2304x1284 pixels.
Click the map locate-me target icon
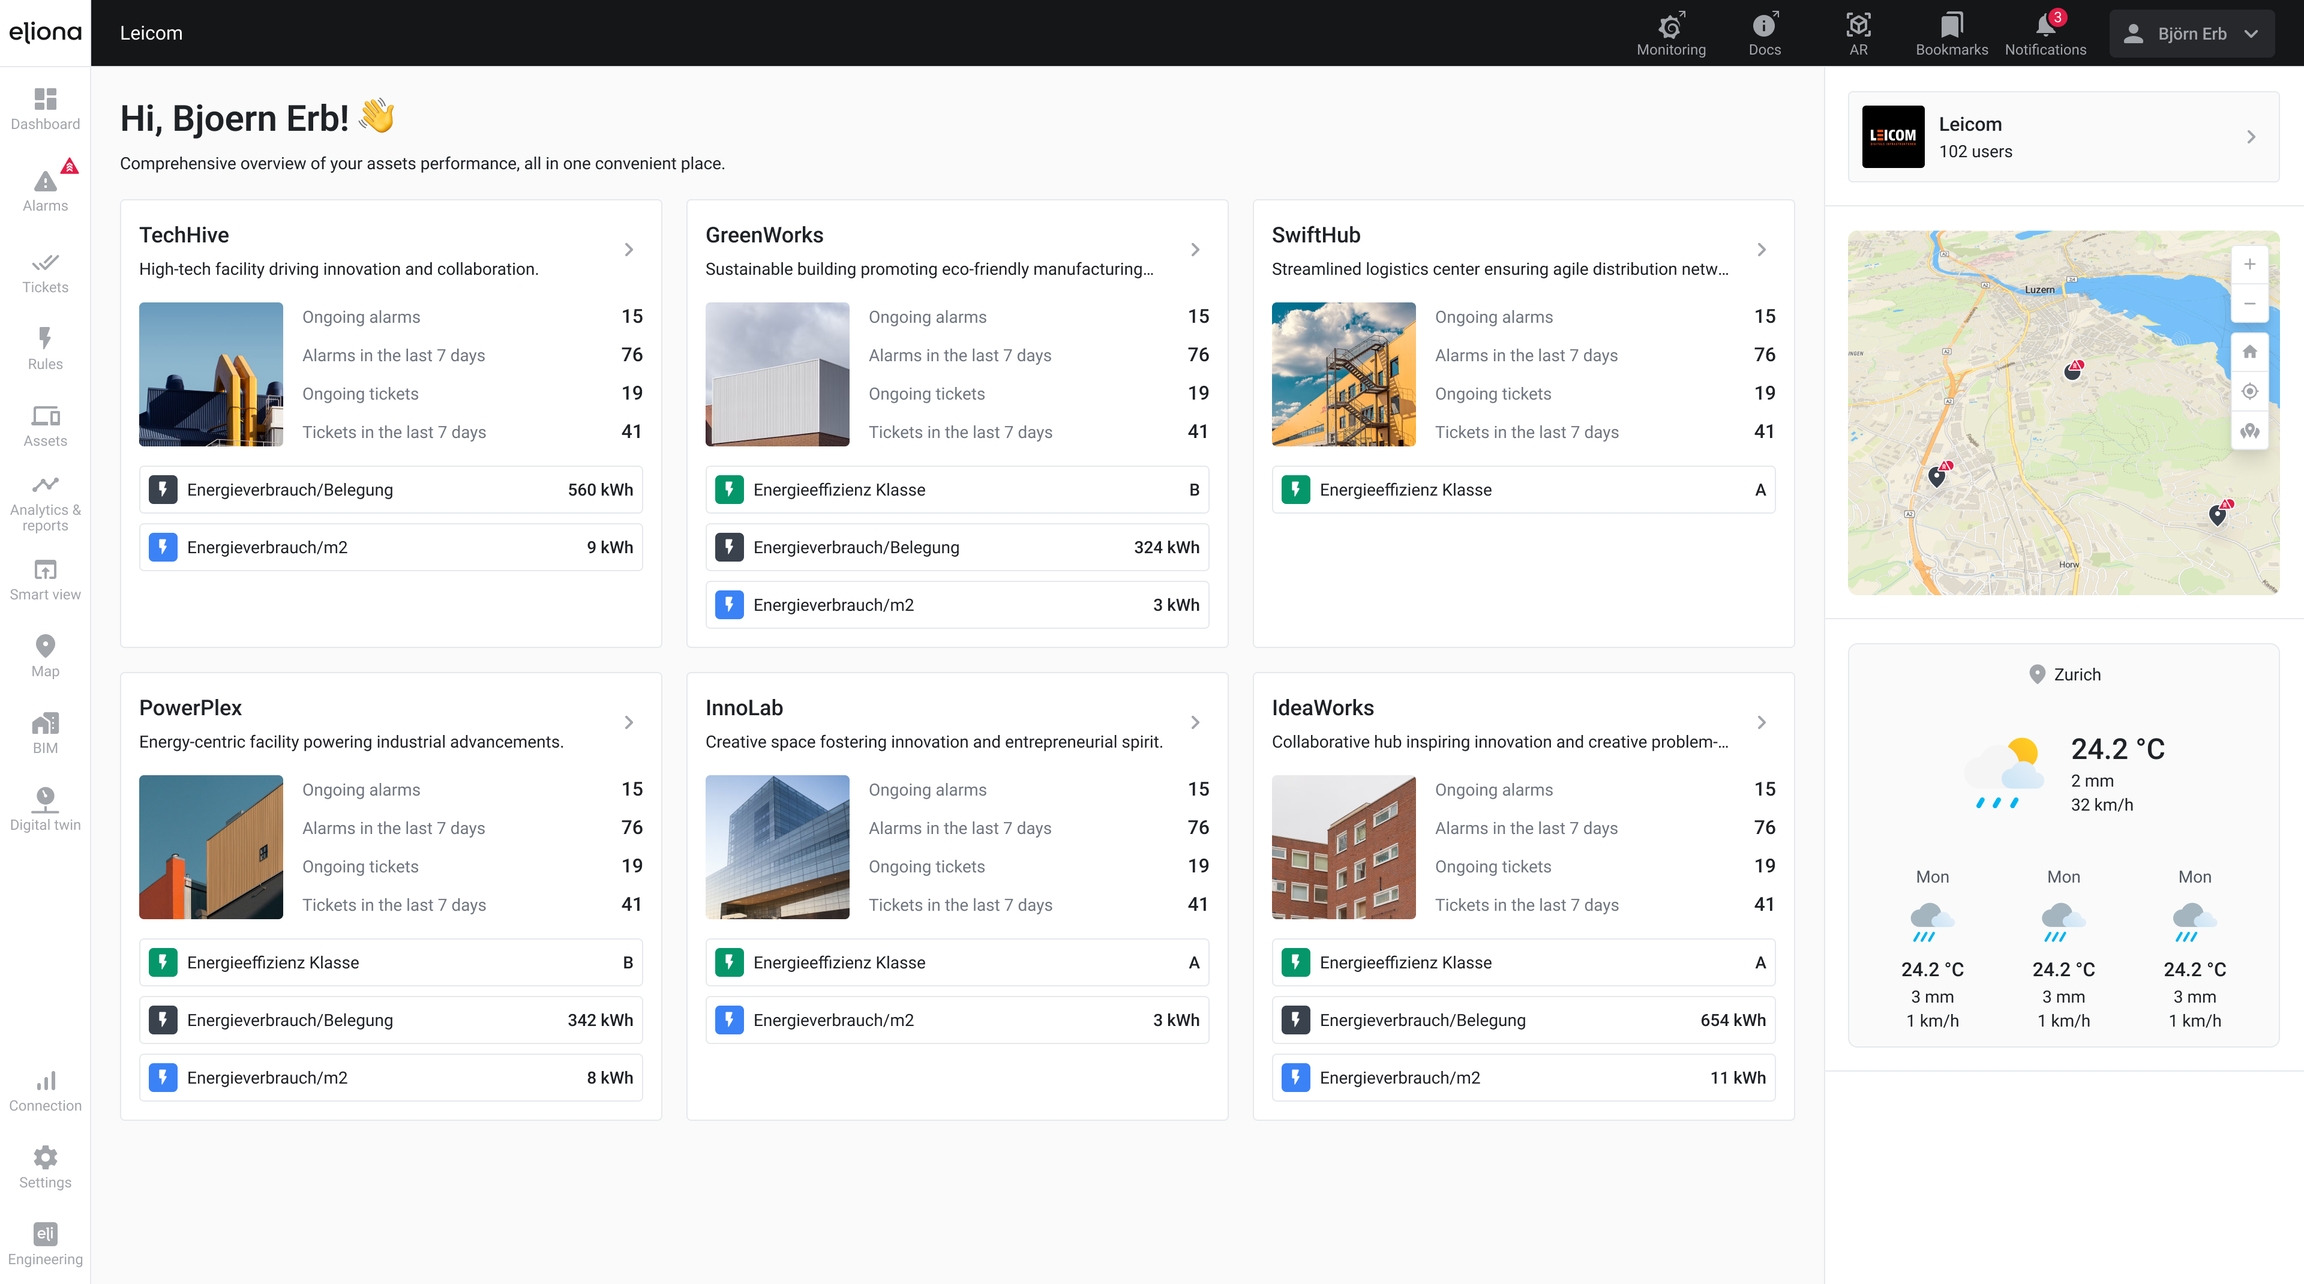point(2249,391)
